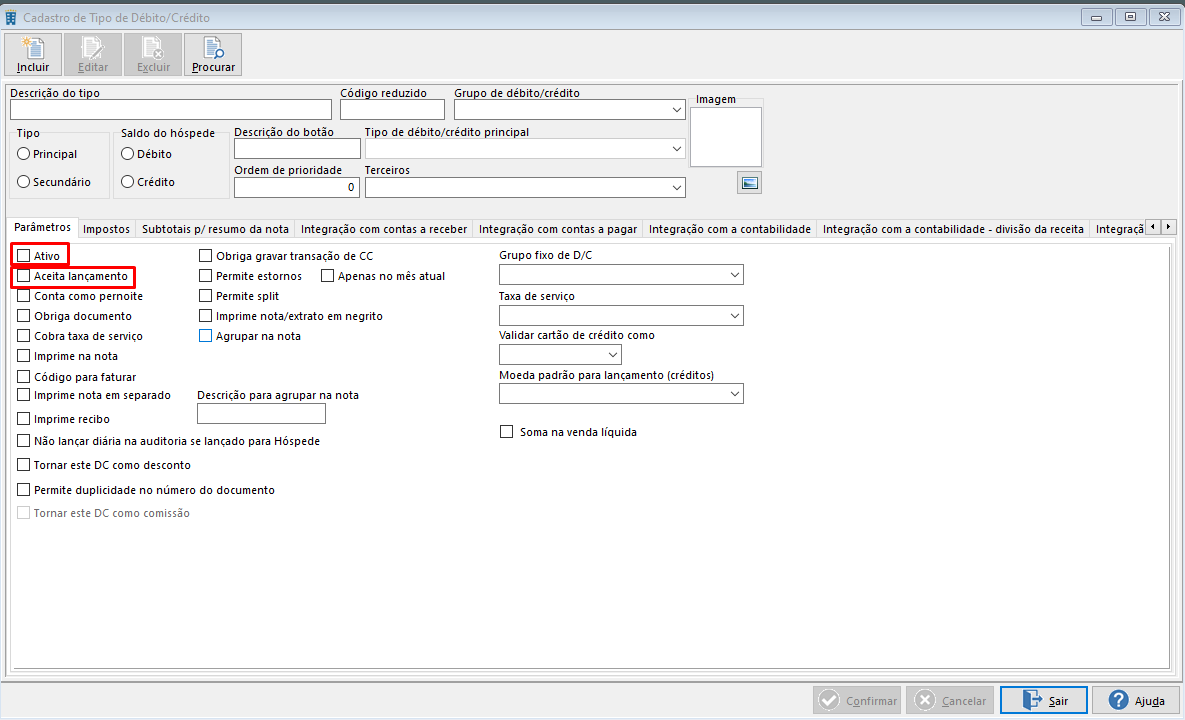Open Ajuda help button
This screenshot has height=720, width=1185.
1137,700
